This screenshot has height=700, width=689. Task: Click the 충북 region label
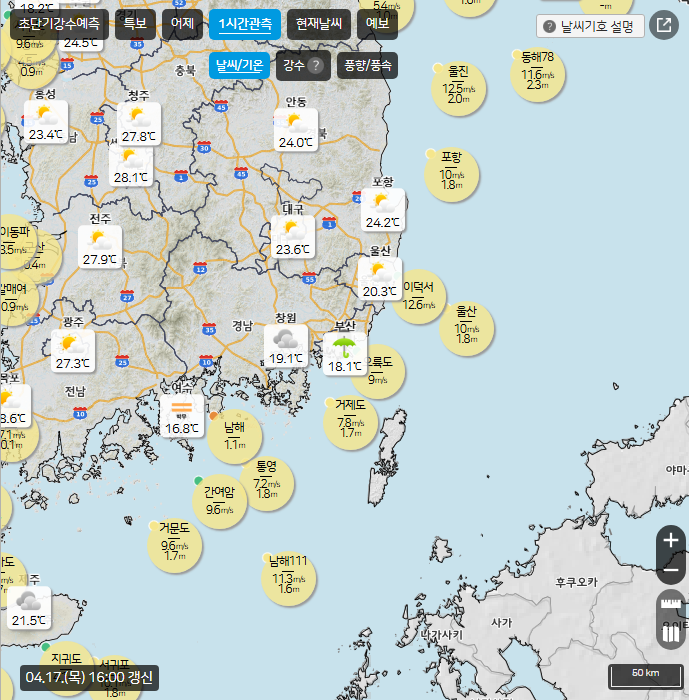tap(185, 70)
